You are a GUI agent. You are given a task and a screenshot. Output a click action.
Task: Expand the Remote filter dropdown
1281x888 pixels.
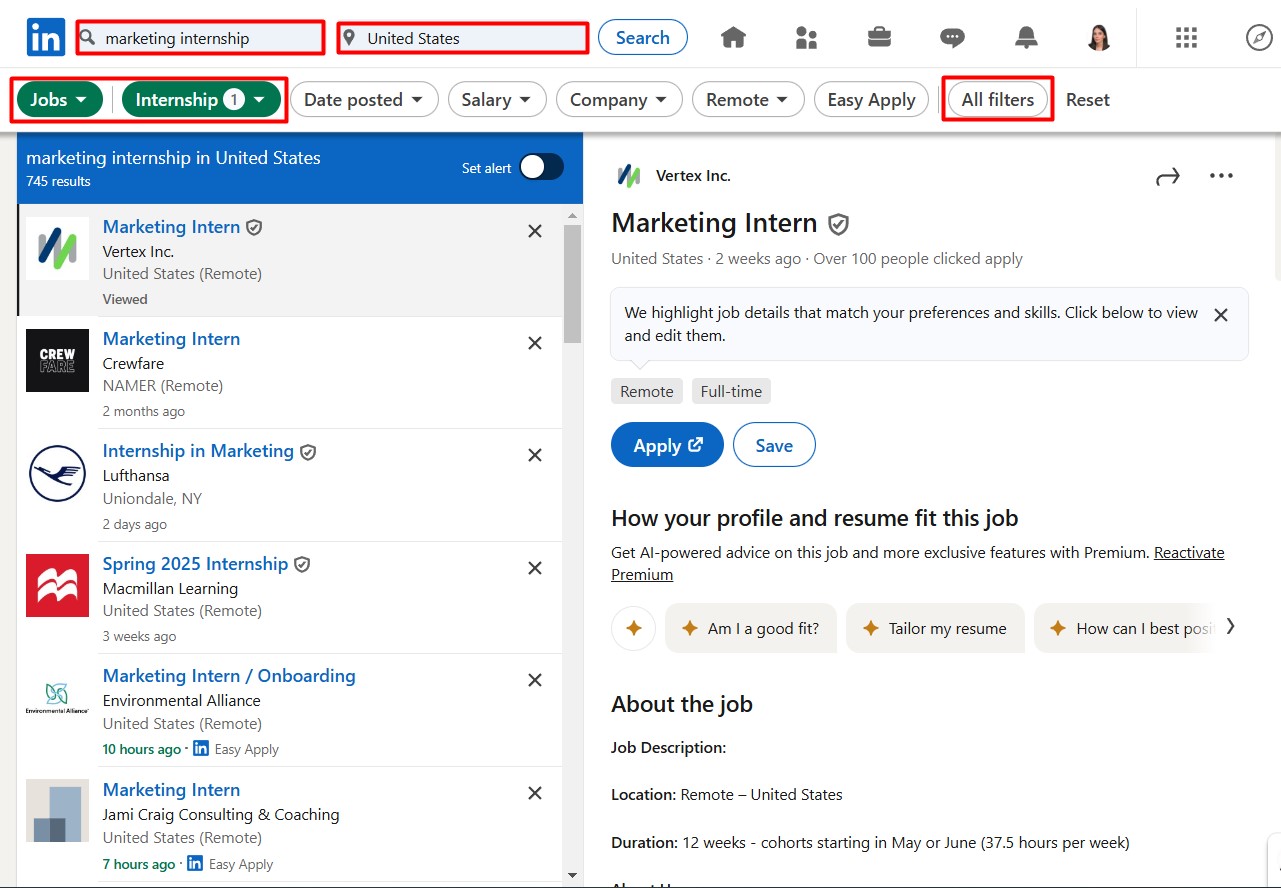[748, 99]
